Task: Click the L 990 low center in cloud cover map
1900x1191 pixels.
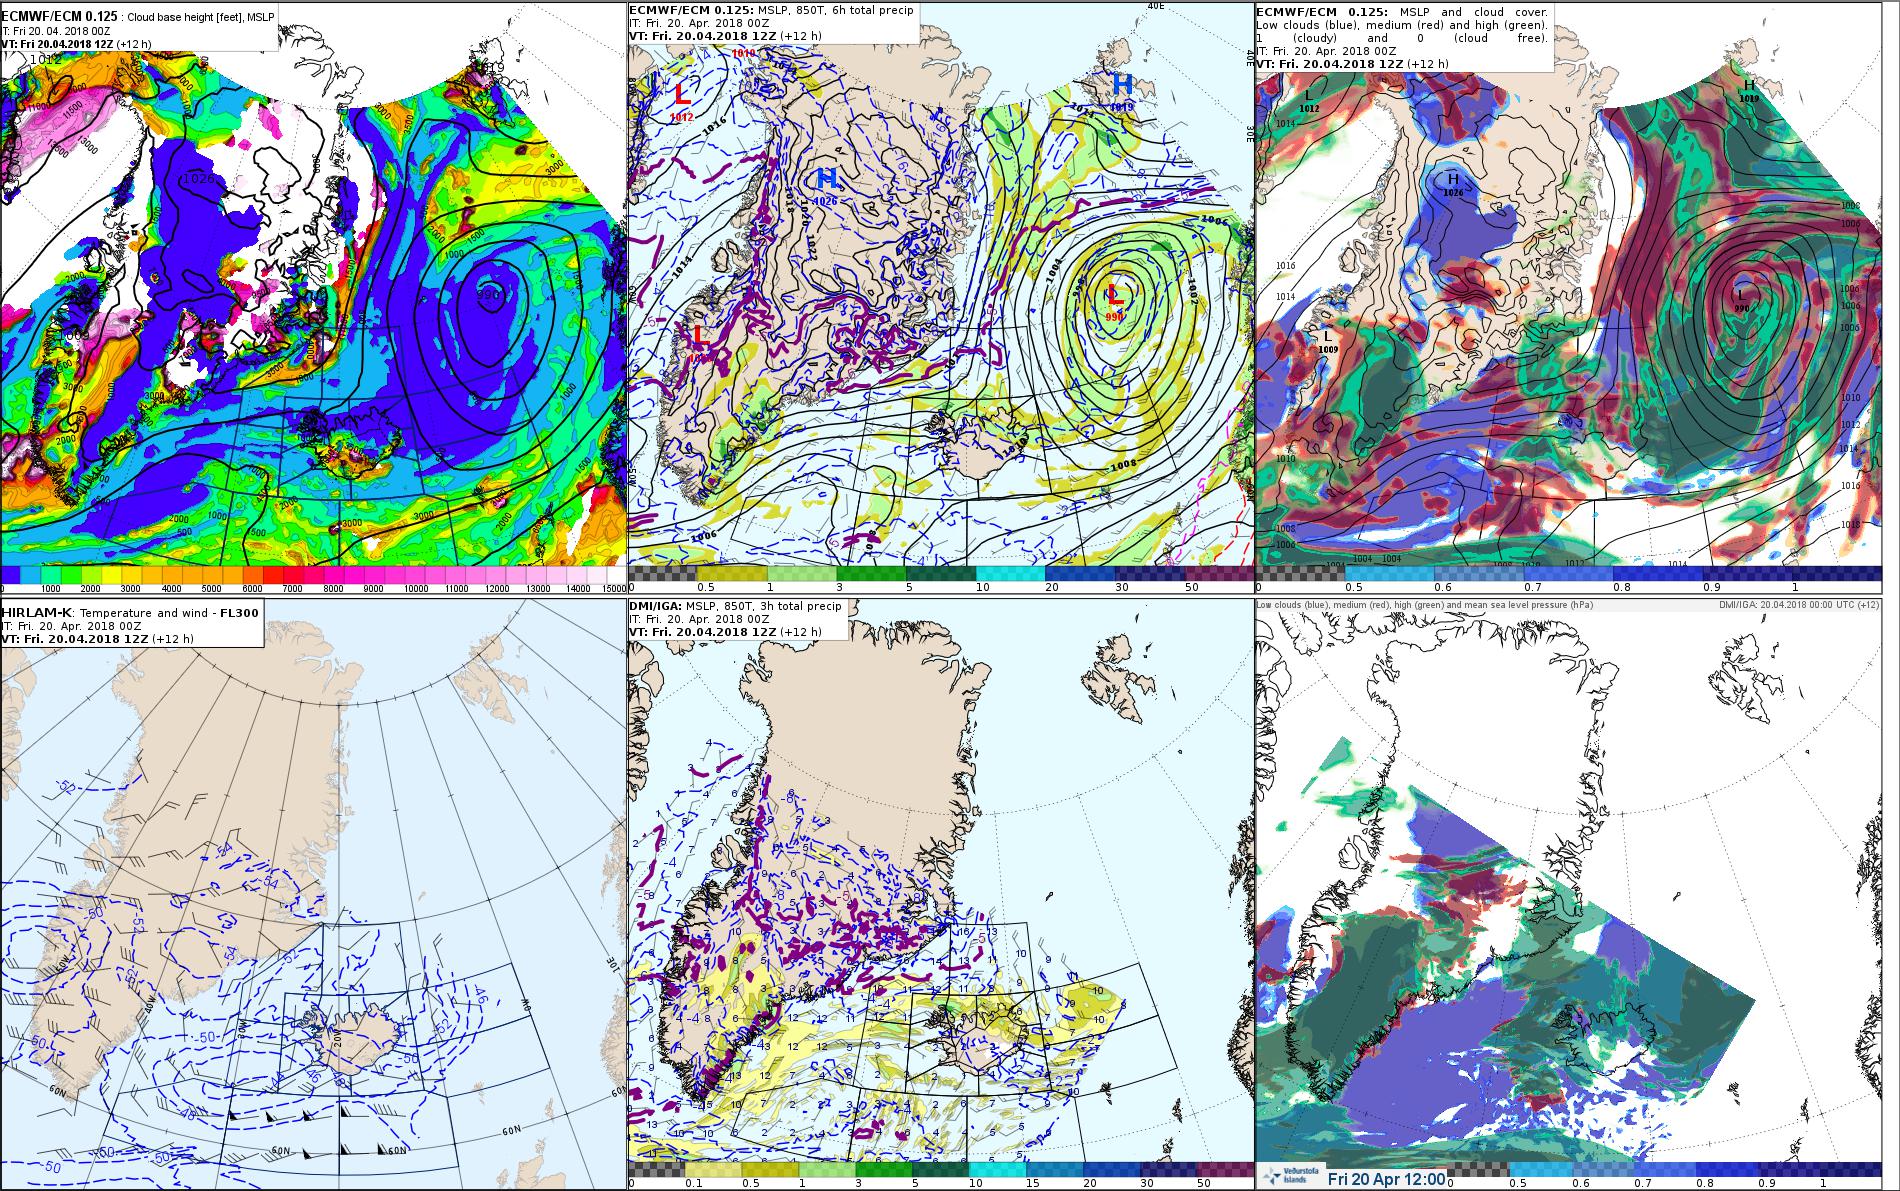Action: 1741,300
